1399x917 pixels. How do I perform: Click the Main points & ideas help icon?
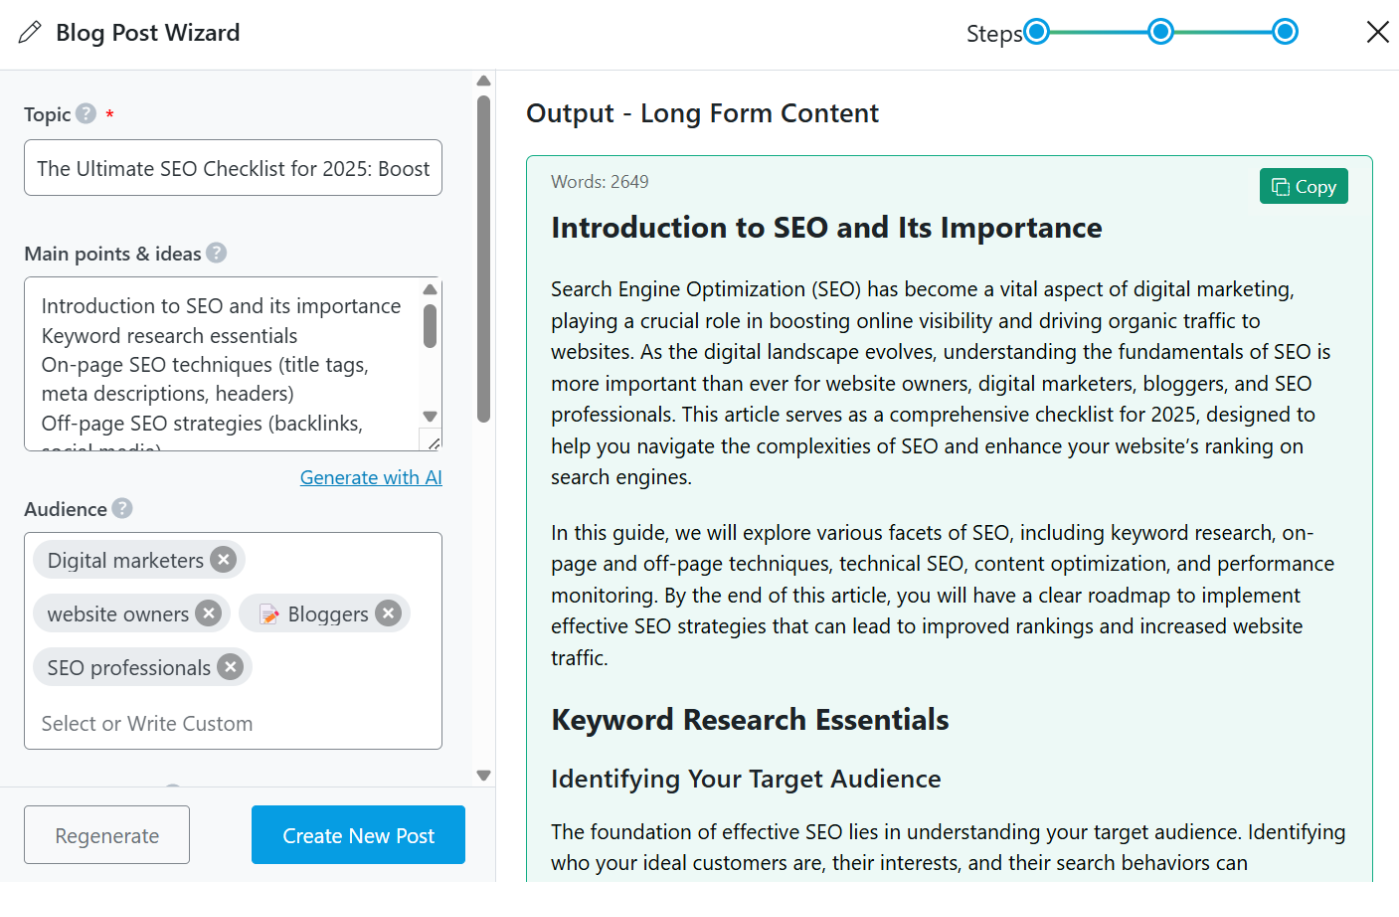click(x=216, y=253)
